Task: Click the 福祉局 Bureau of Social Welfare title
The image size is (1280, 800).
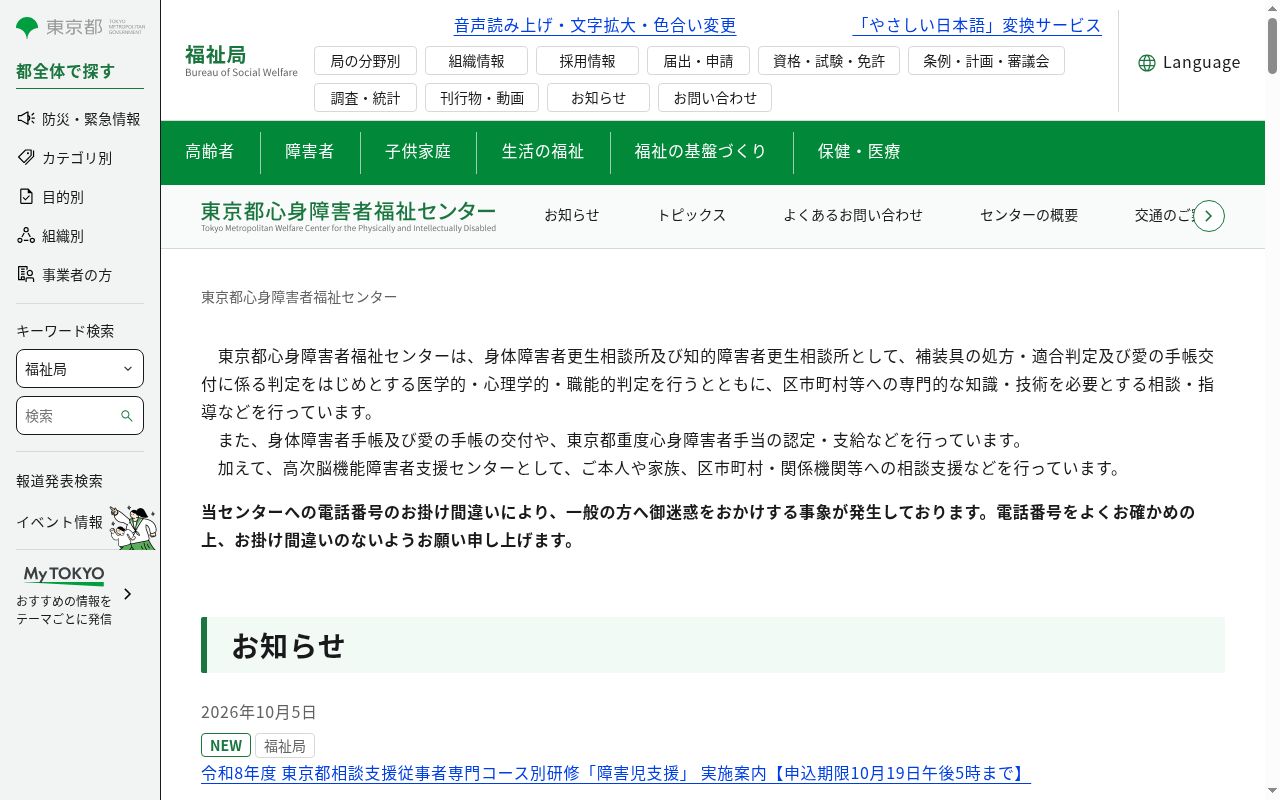Action: click(x=241, y=60)
